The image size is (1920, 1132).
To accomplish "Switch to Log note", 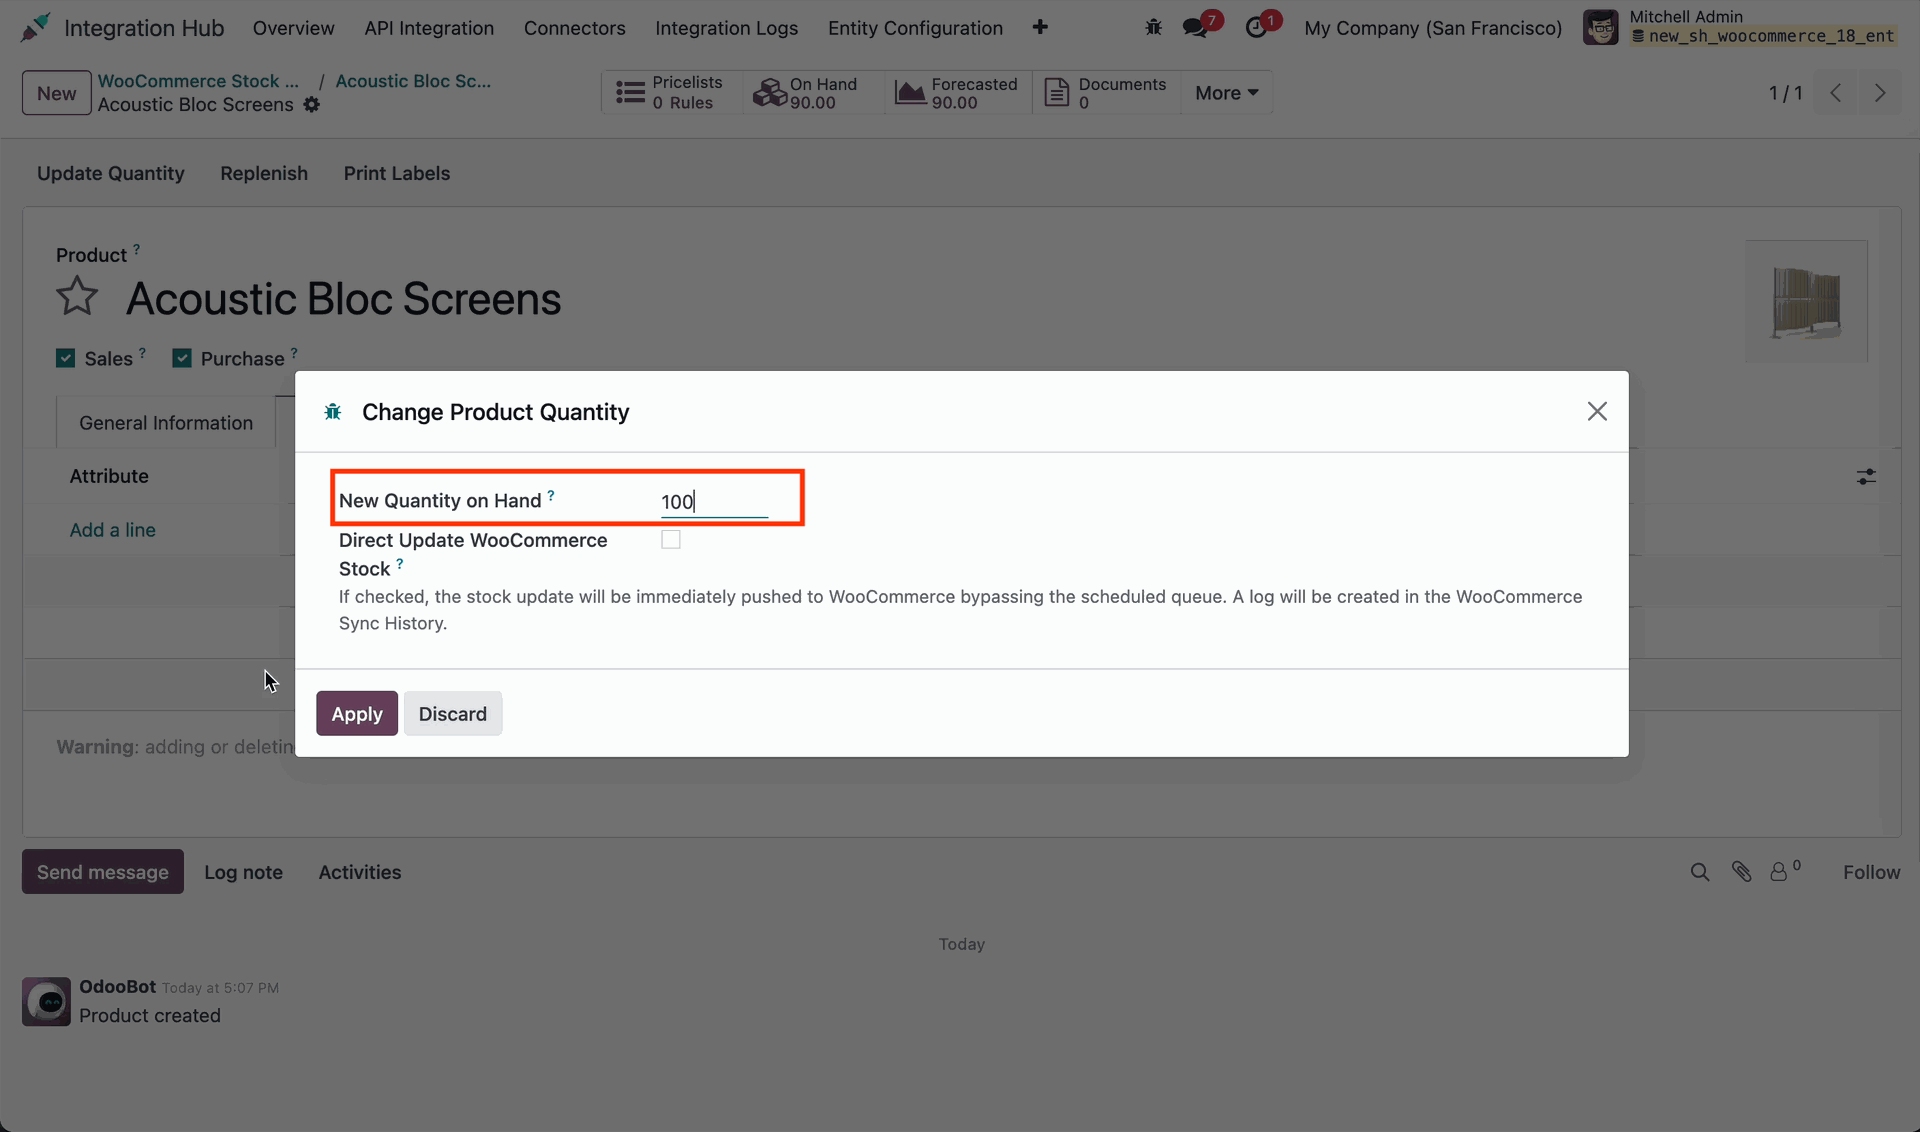I will point(243,872).
